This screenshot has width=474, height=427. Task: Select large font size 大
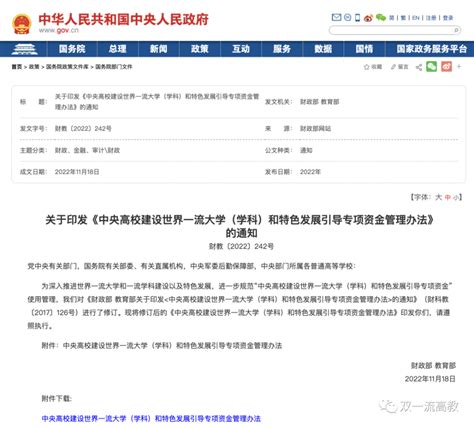[x=438, y=197]
